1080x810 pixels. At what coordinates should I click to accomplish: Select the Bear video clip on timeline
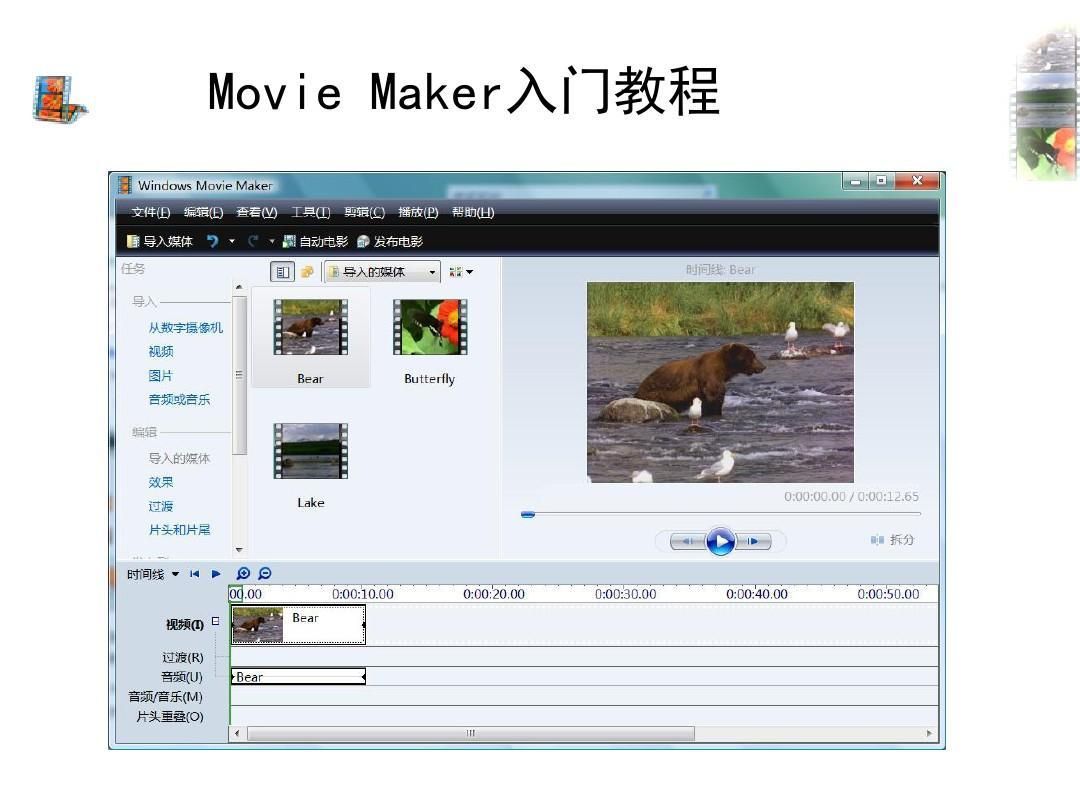click(298, 625)
